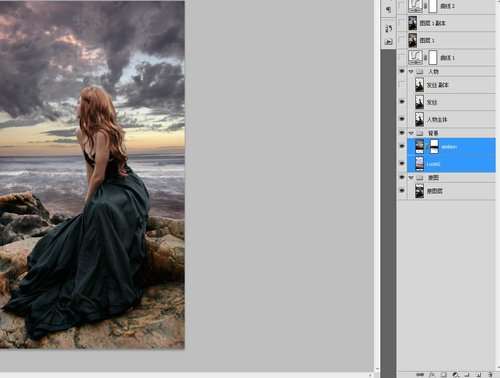Hide the 发丝 layer

click(402, 101)
